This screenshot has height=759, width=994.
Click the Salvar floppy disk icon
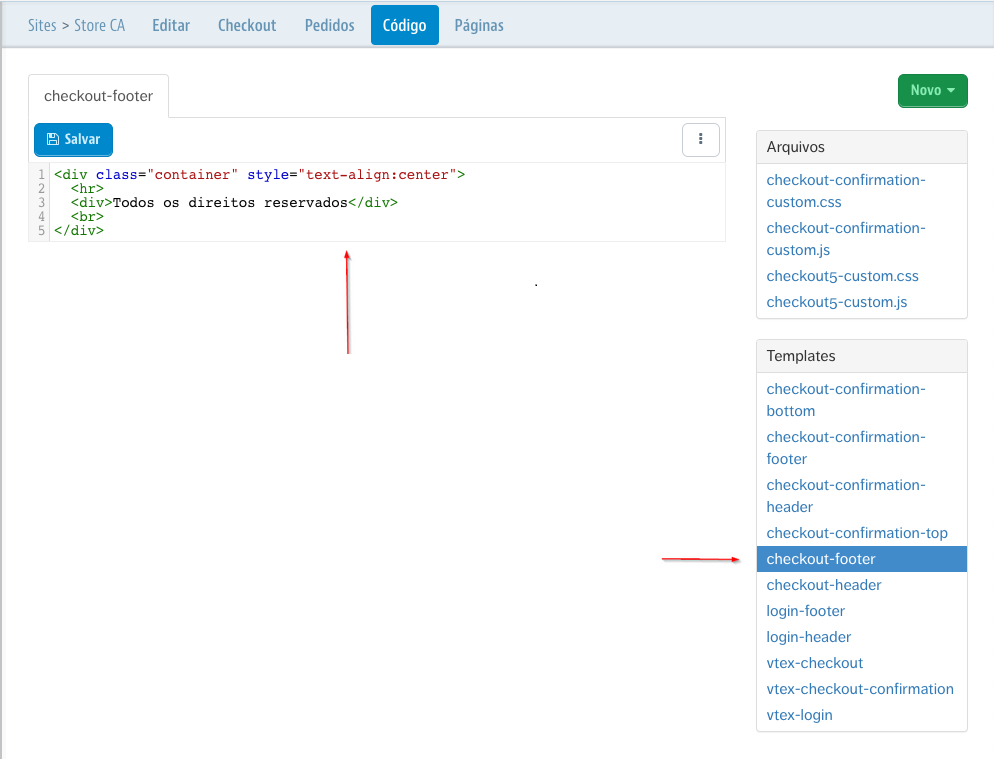point(51,139)
